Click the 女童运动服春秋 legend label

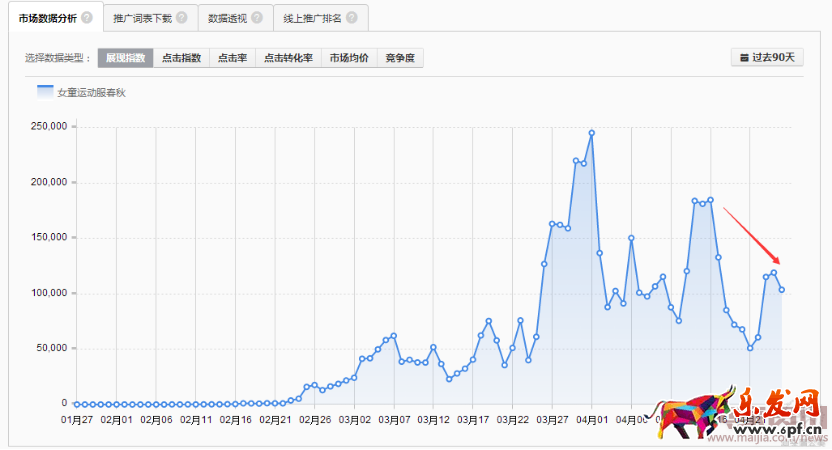point(91,92)
